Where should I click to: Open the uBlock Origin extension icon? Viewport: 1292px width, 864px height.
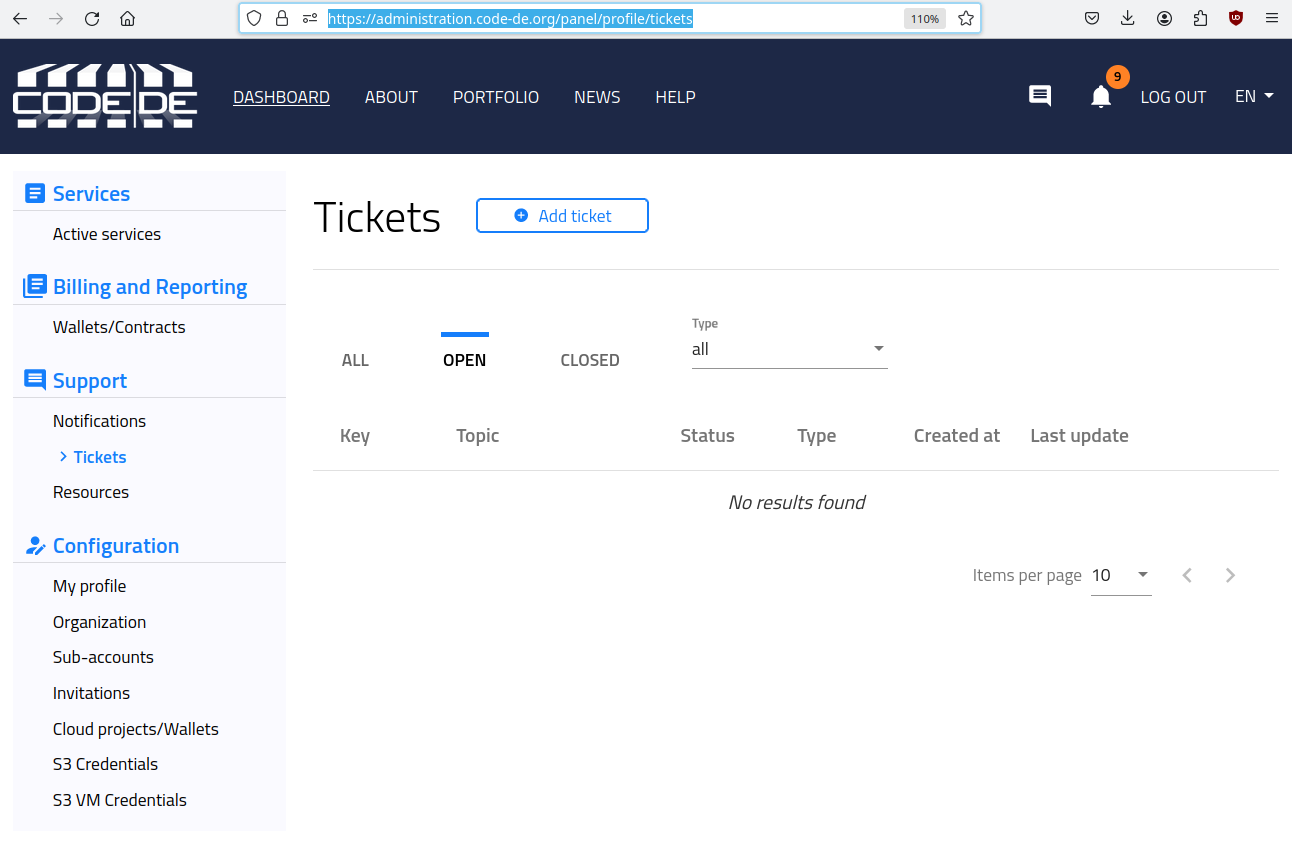click(x=1236, y=18)
